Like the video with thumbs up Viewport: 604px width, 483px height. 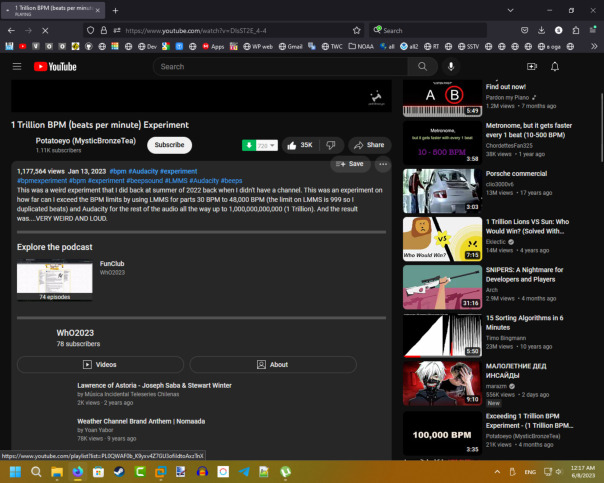pos(299,145)
